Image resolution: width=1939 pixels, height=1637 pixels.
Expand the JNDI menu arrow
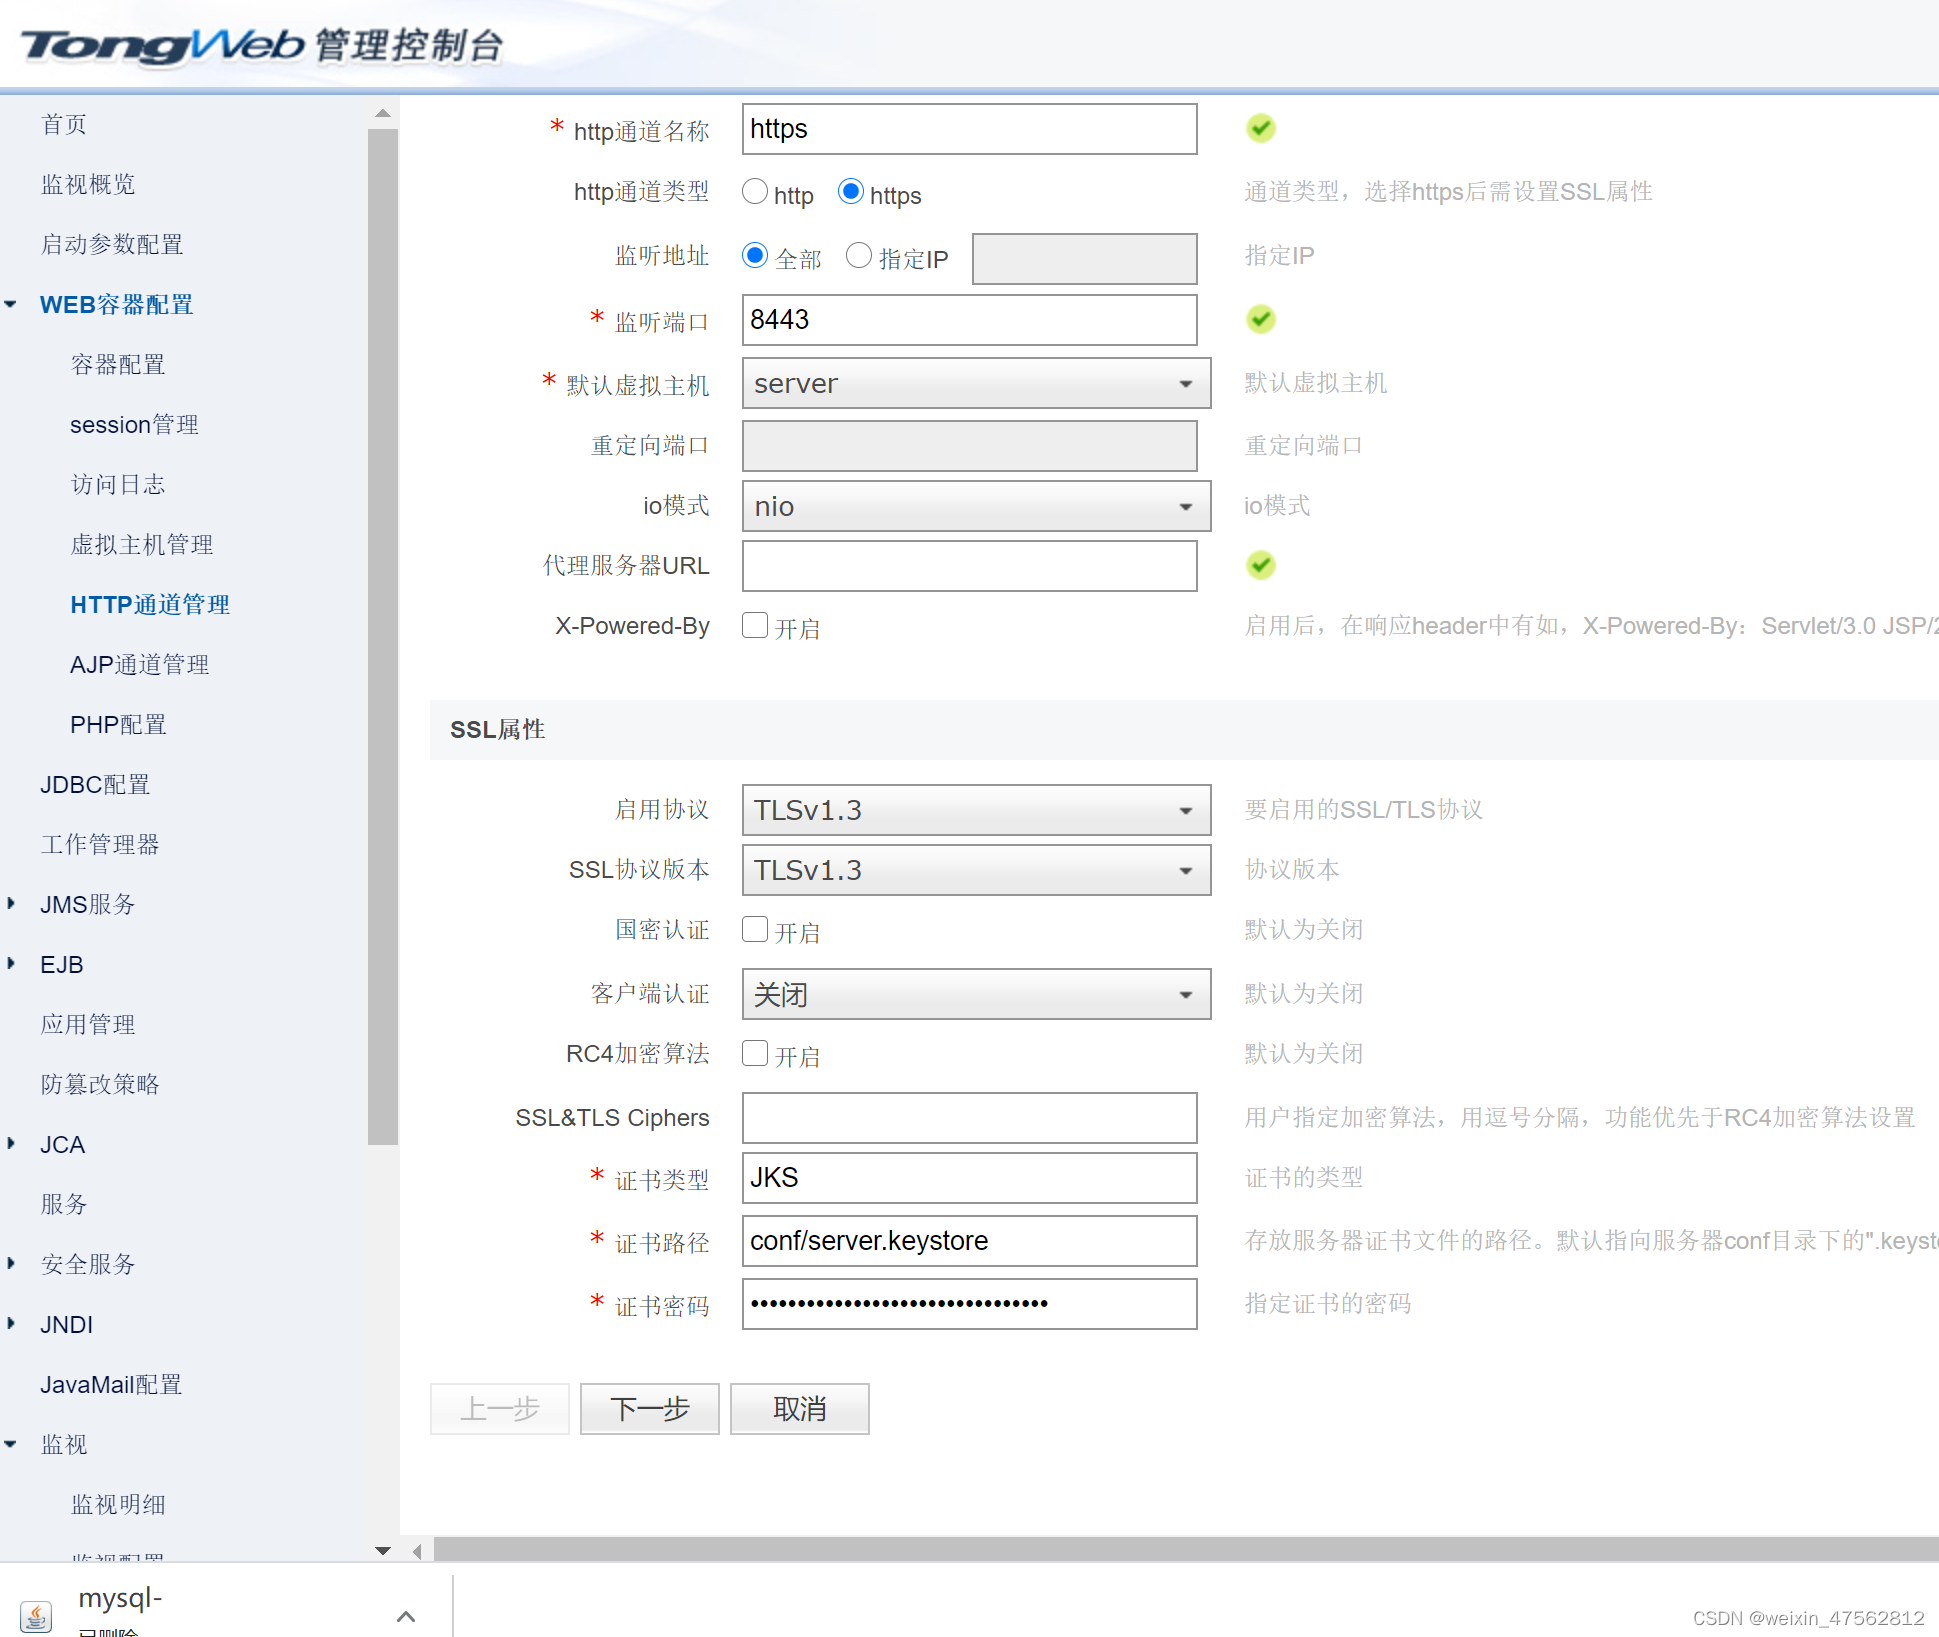[11, 1323]
